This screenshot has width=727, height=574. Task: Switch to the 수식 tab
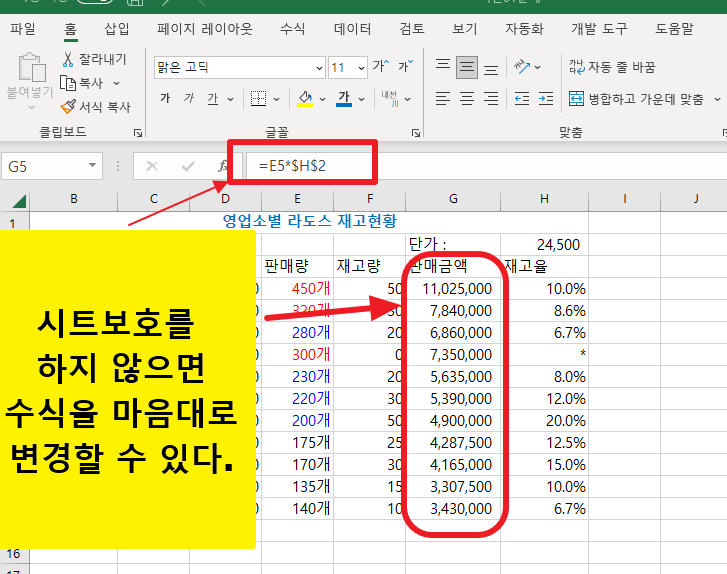[x=293, y=29]
